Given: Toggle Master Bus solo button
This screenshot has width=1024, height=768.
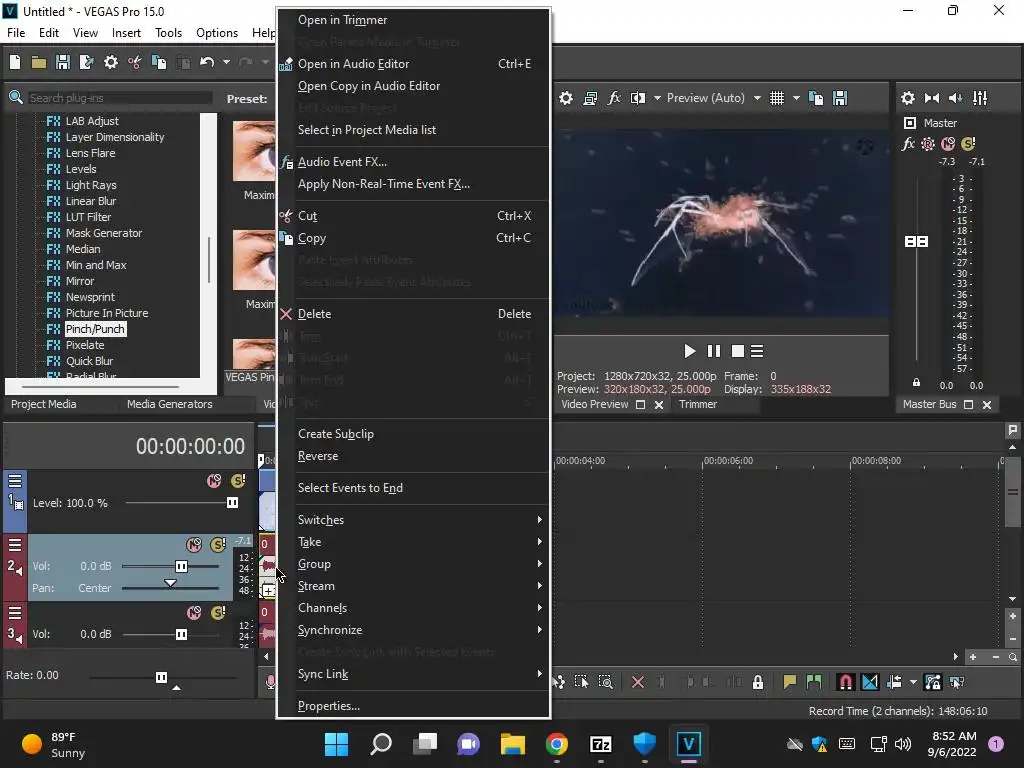Looking at the screenshot, I should tap(968, 144).
